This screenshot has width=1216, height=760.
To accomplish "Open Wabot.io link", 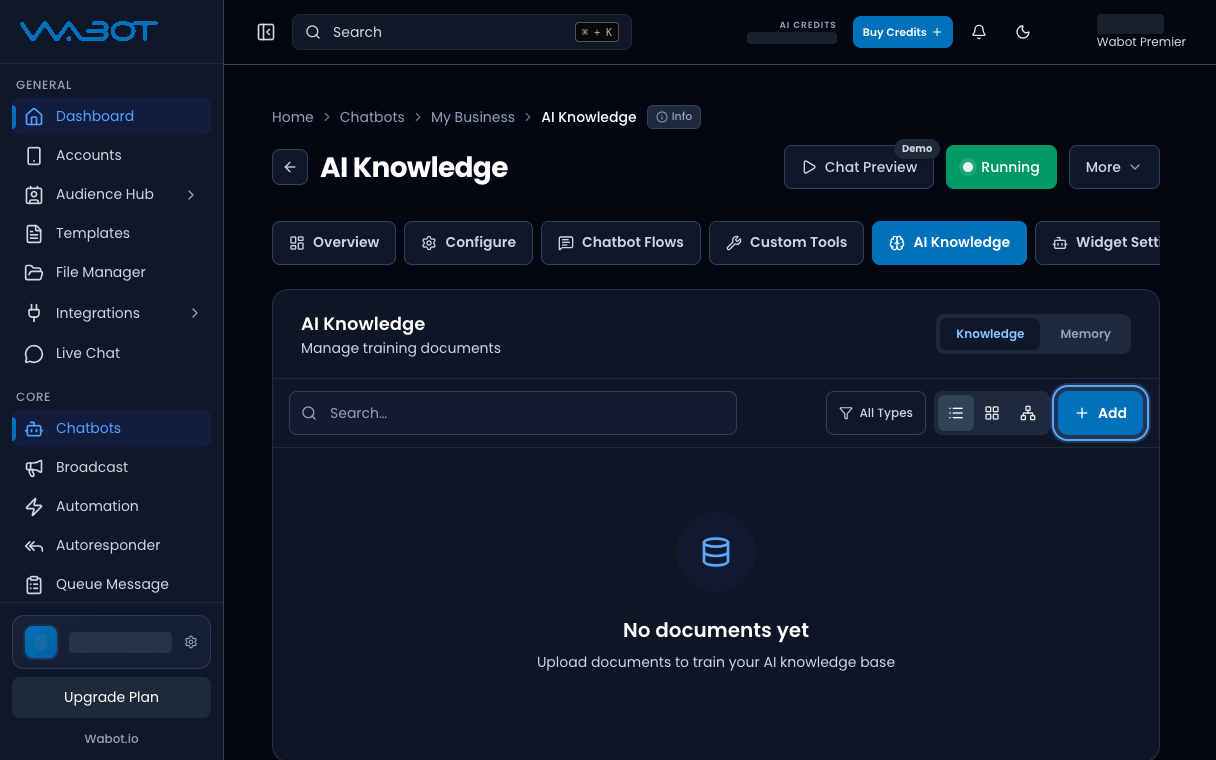I will point(111,738).
